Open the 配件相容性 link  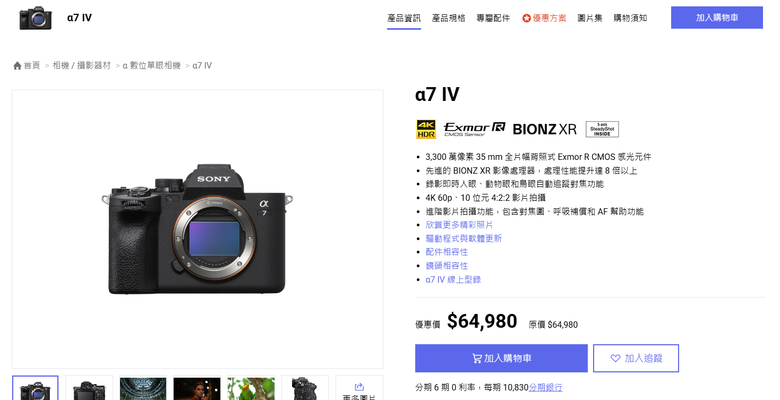(447, 252)
